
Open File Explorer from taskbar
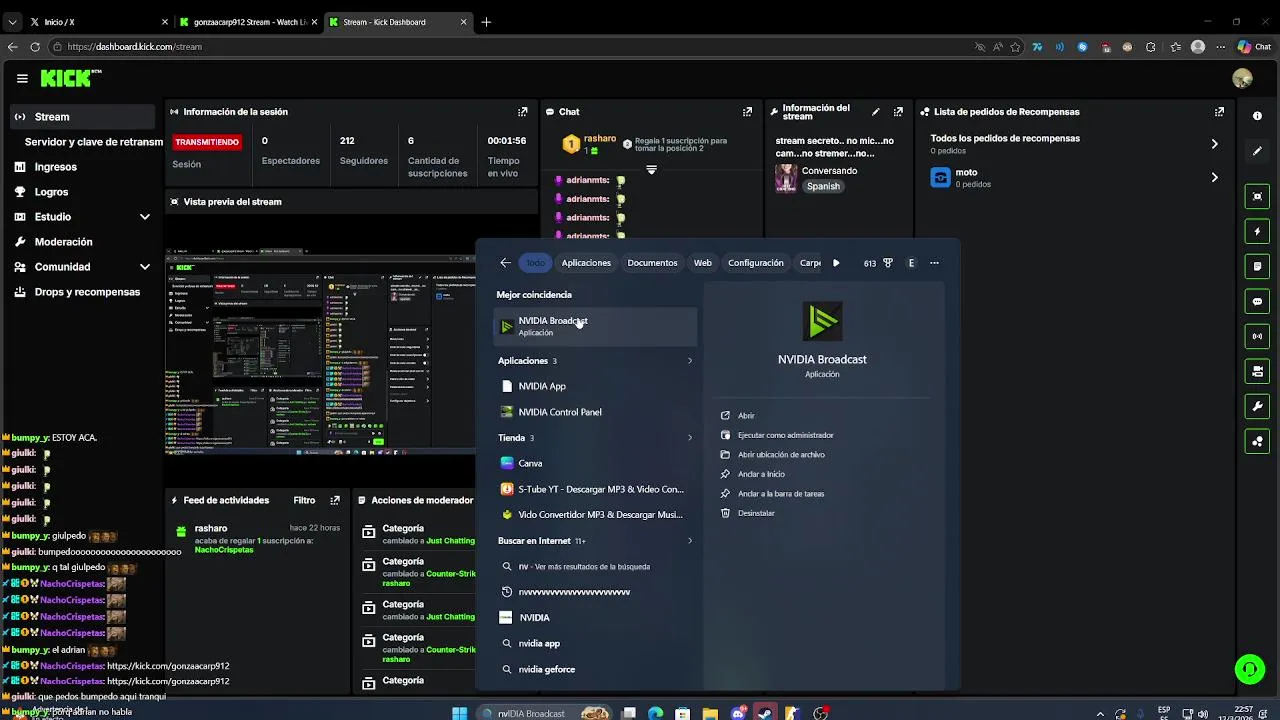(709, 713)
